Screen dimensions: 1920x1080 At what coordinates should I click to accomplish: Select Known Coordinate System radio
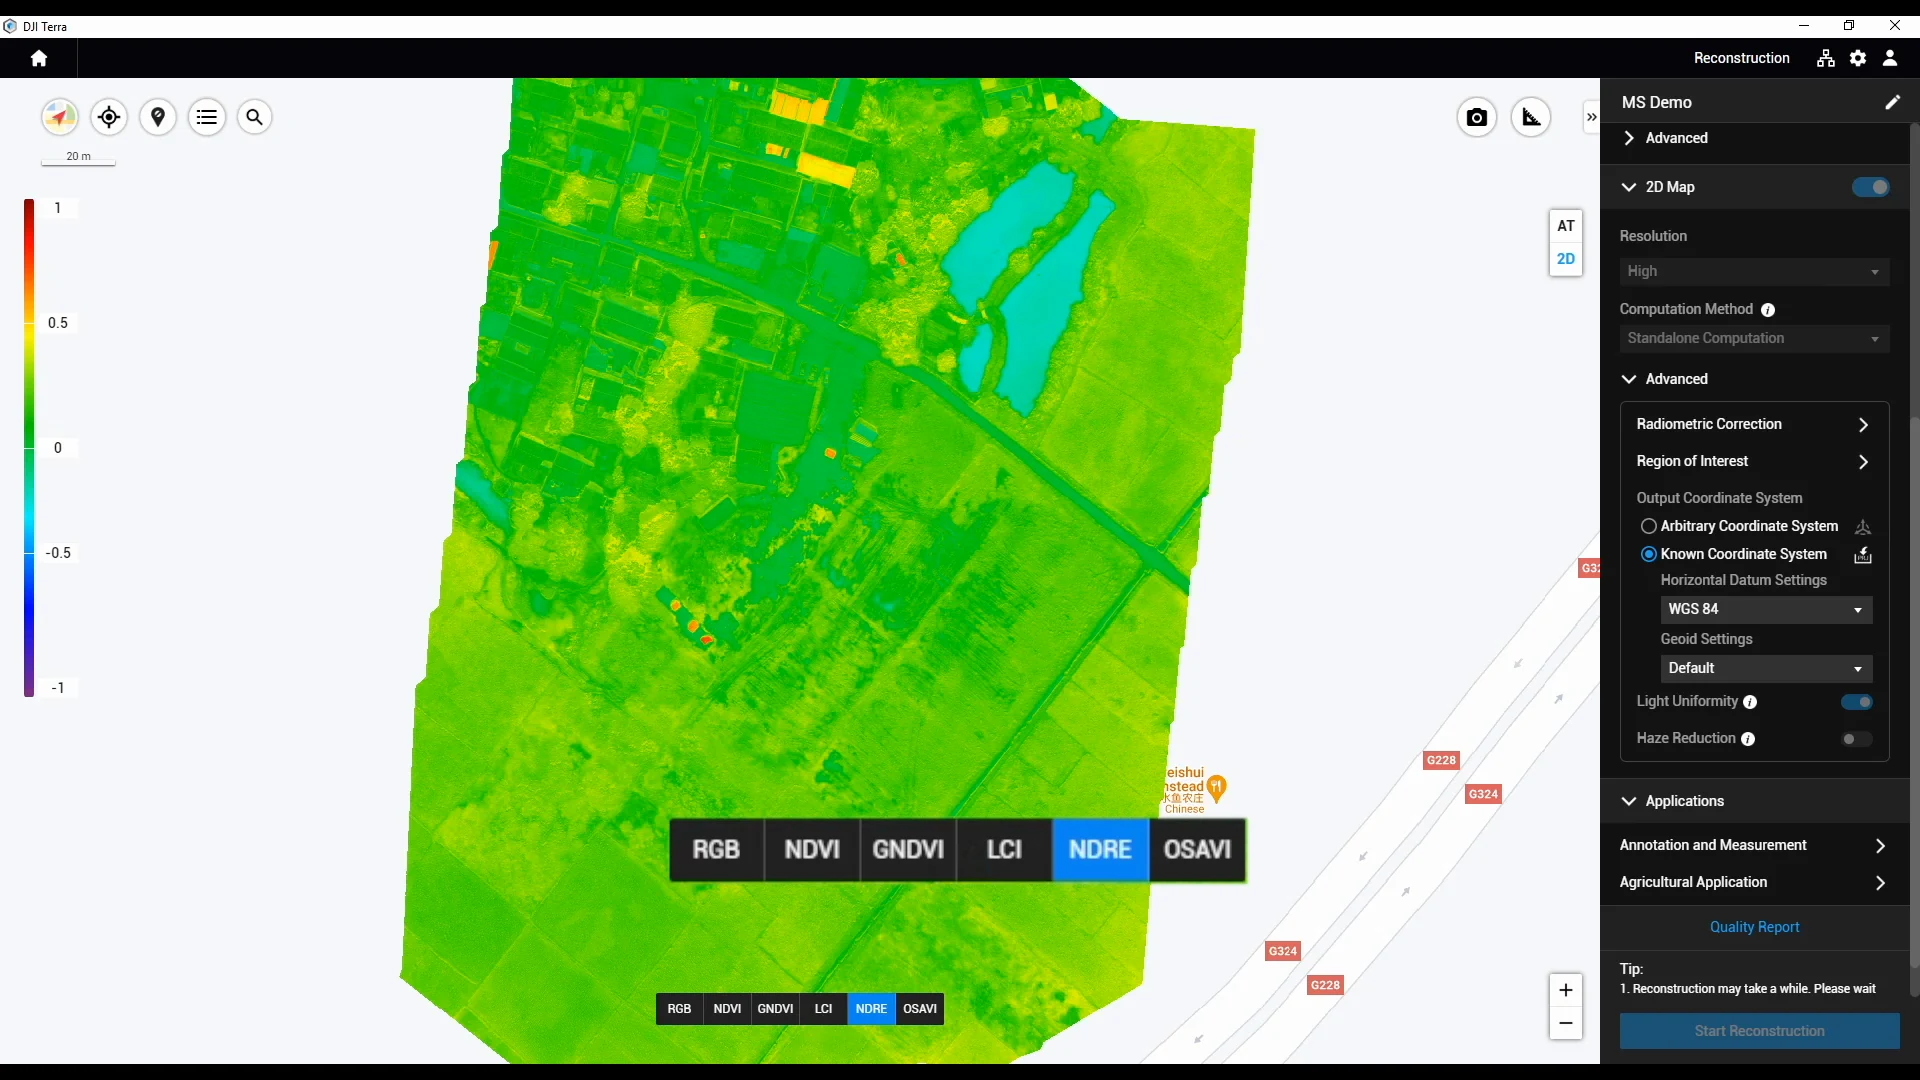[x=1649, y=554]
